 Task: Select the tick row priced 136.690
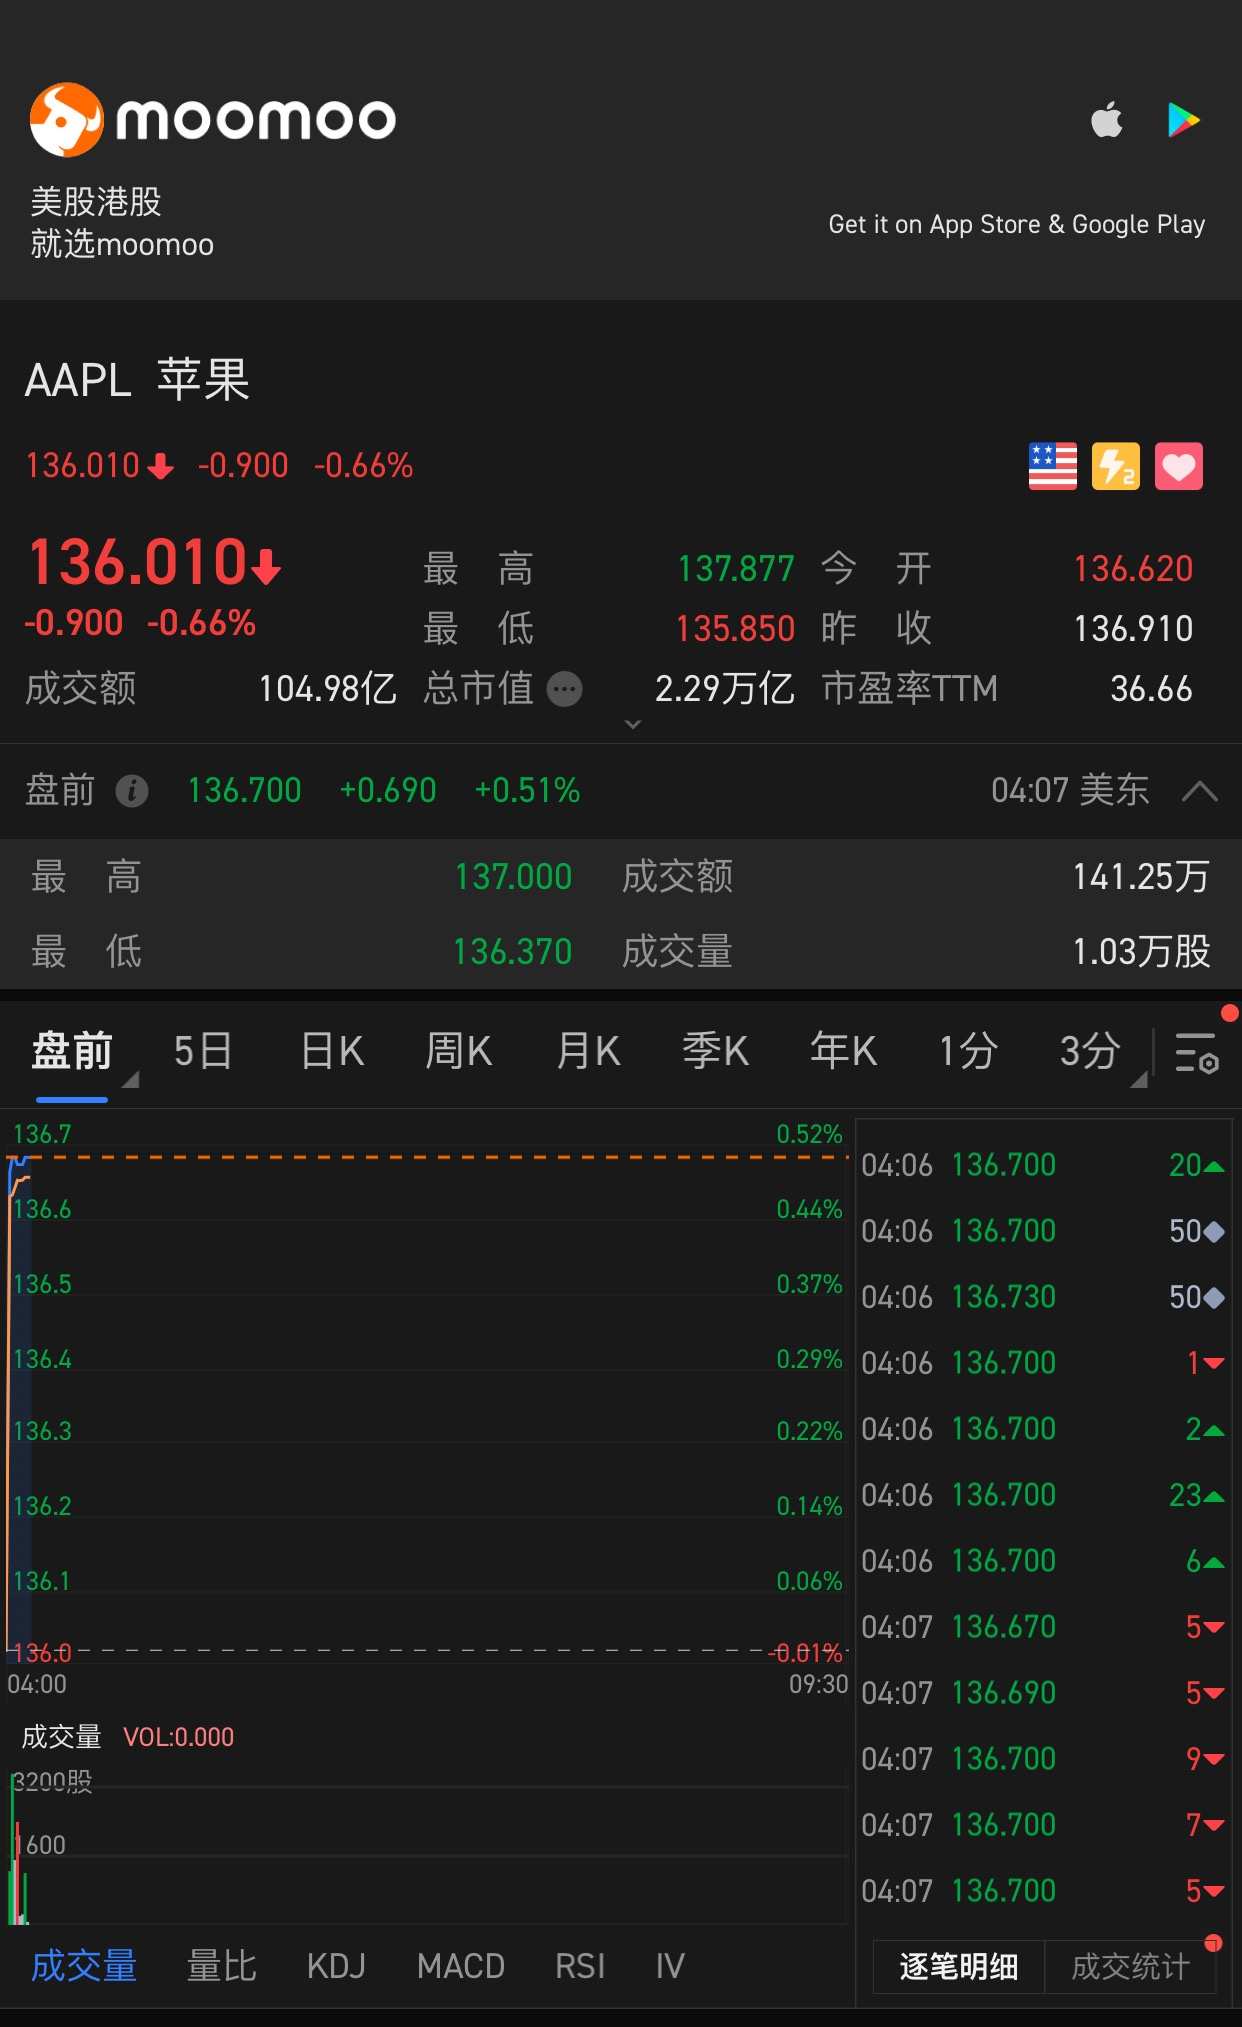coord(1043,1693)
